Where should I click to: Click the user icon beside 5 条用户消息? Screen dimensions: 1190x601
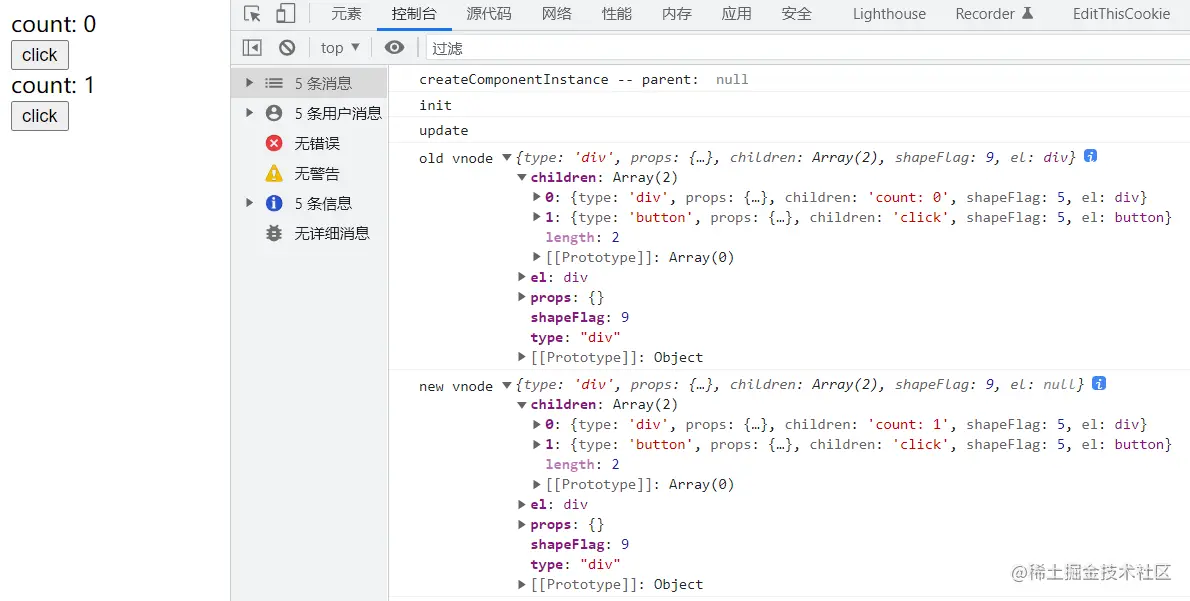click(274, 113)
